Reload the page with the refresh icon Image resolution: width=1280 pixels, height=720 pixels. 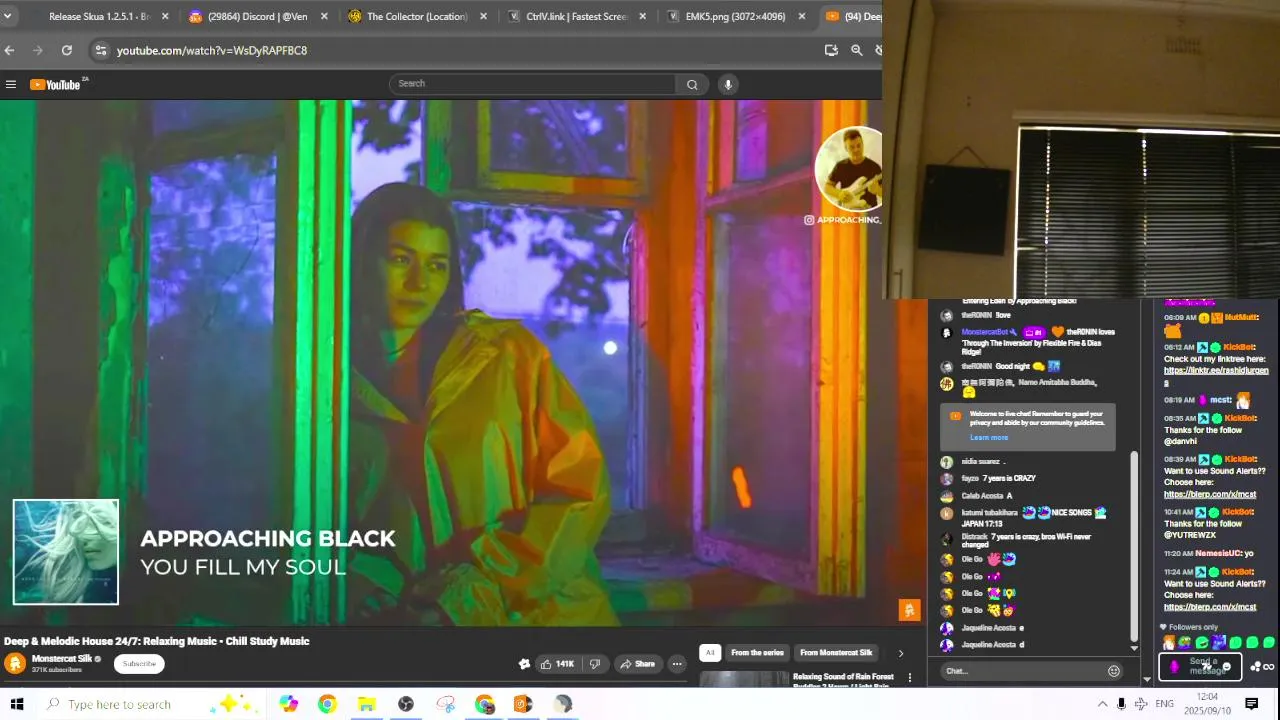[x=66, y=50]
